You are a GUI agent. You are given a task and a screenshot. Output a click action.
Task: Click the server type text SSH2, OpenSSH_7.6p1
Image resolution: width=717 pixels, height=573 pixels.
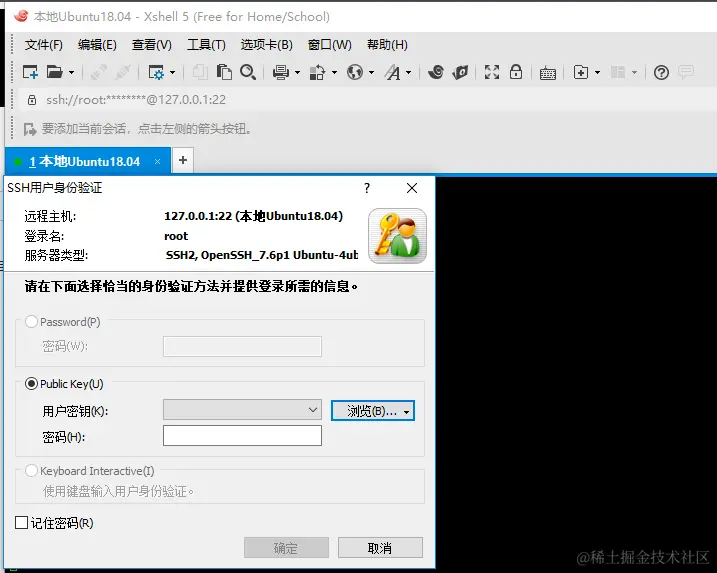click(262, 255)
